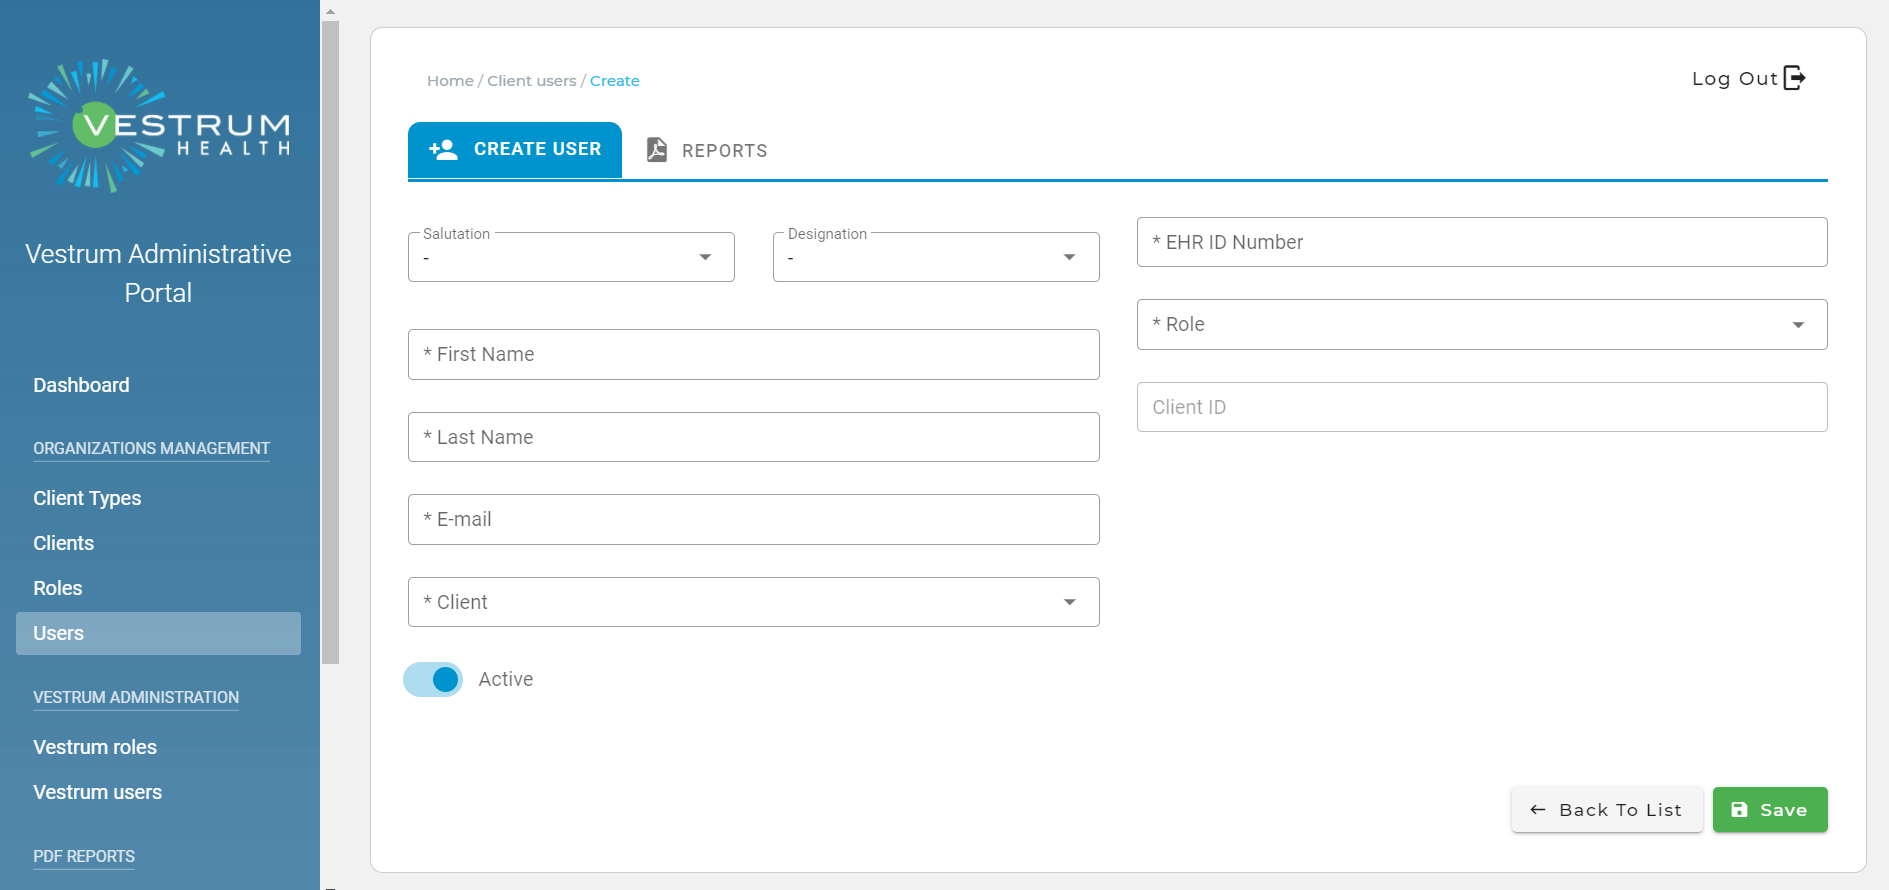Click the PDF icon beside Reports
1889x890 pixels.
point(656,150)
